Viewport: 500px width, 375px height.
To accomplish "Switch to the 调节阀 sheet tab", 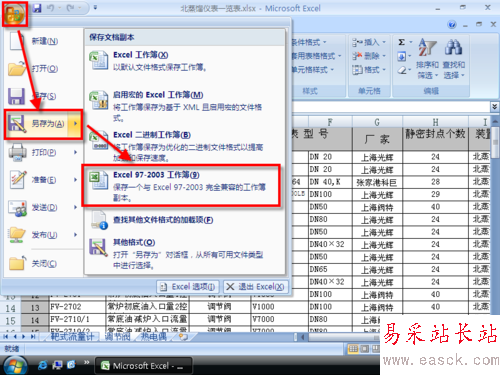I will (118, 337).
